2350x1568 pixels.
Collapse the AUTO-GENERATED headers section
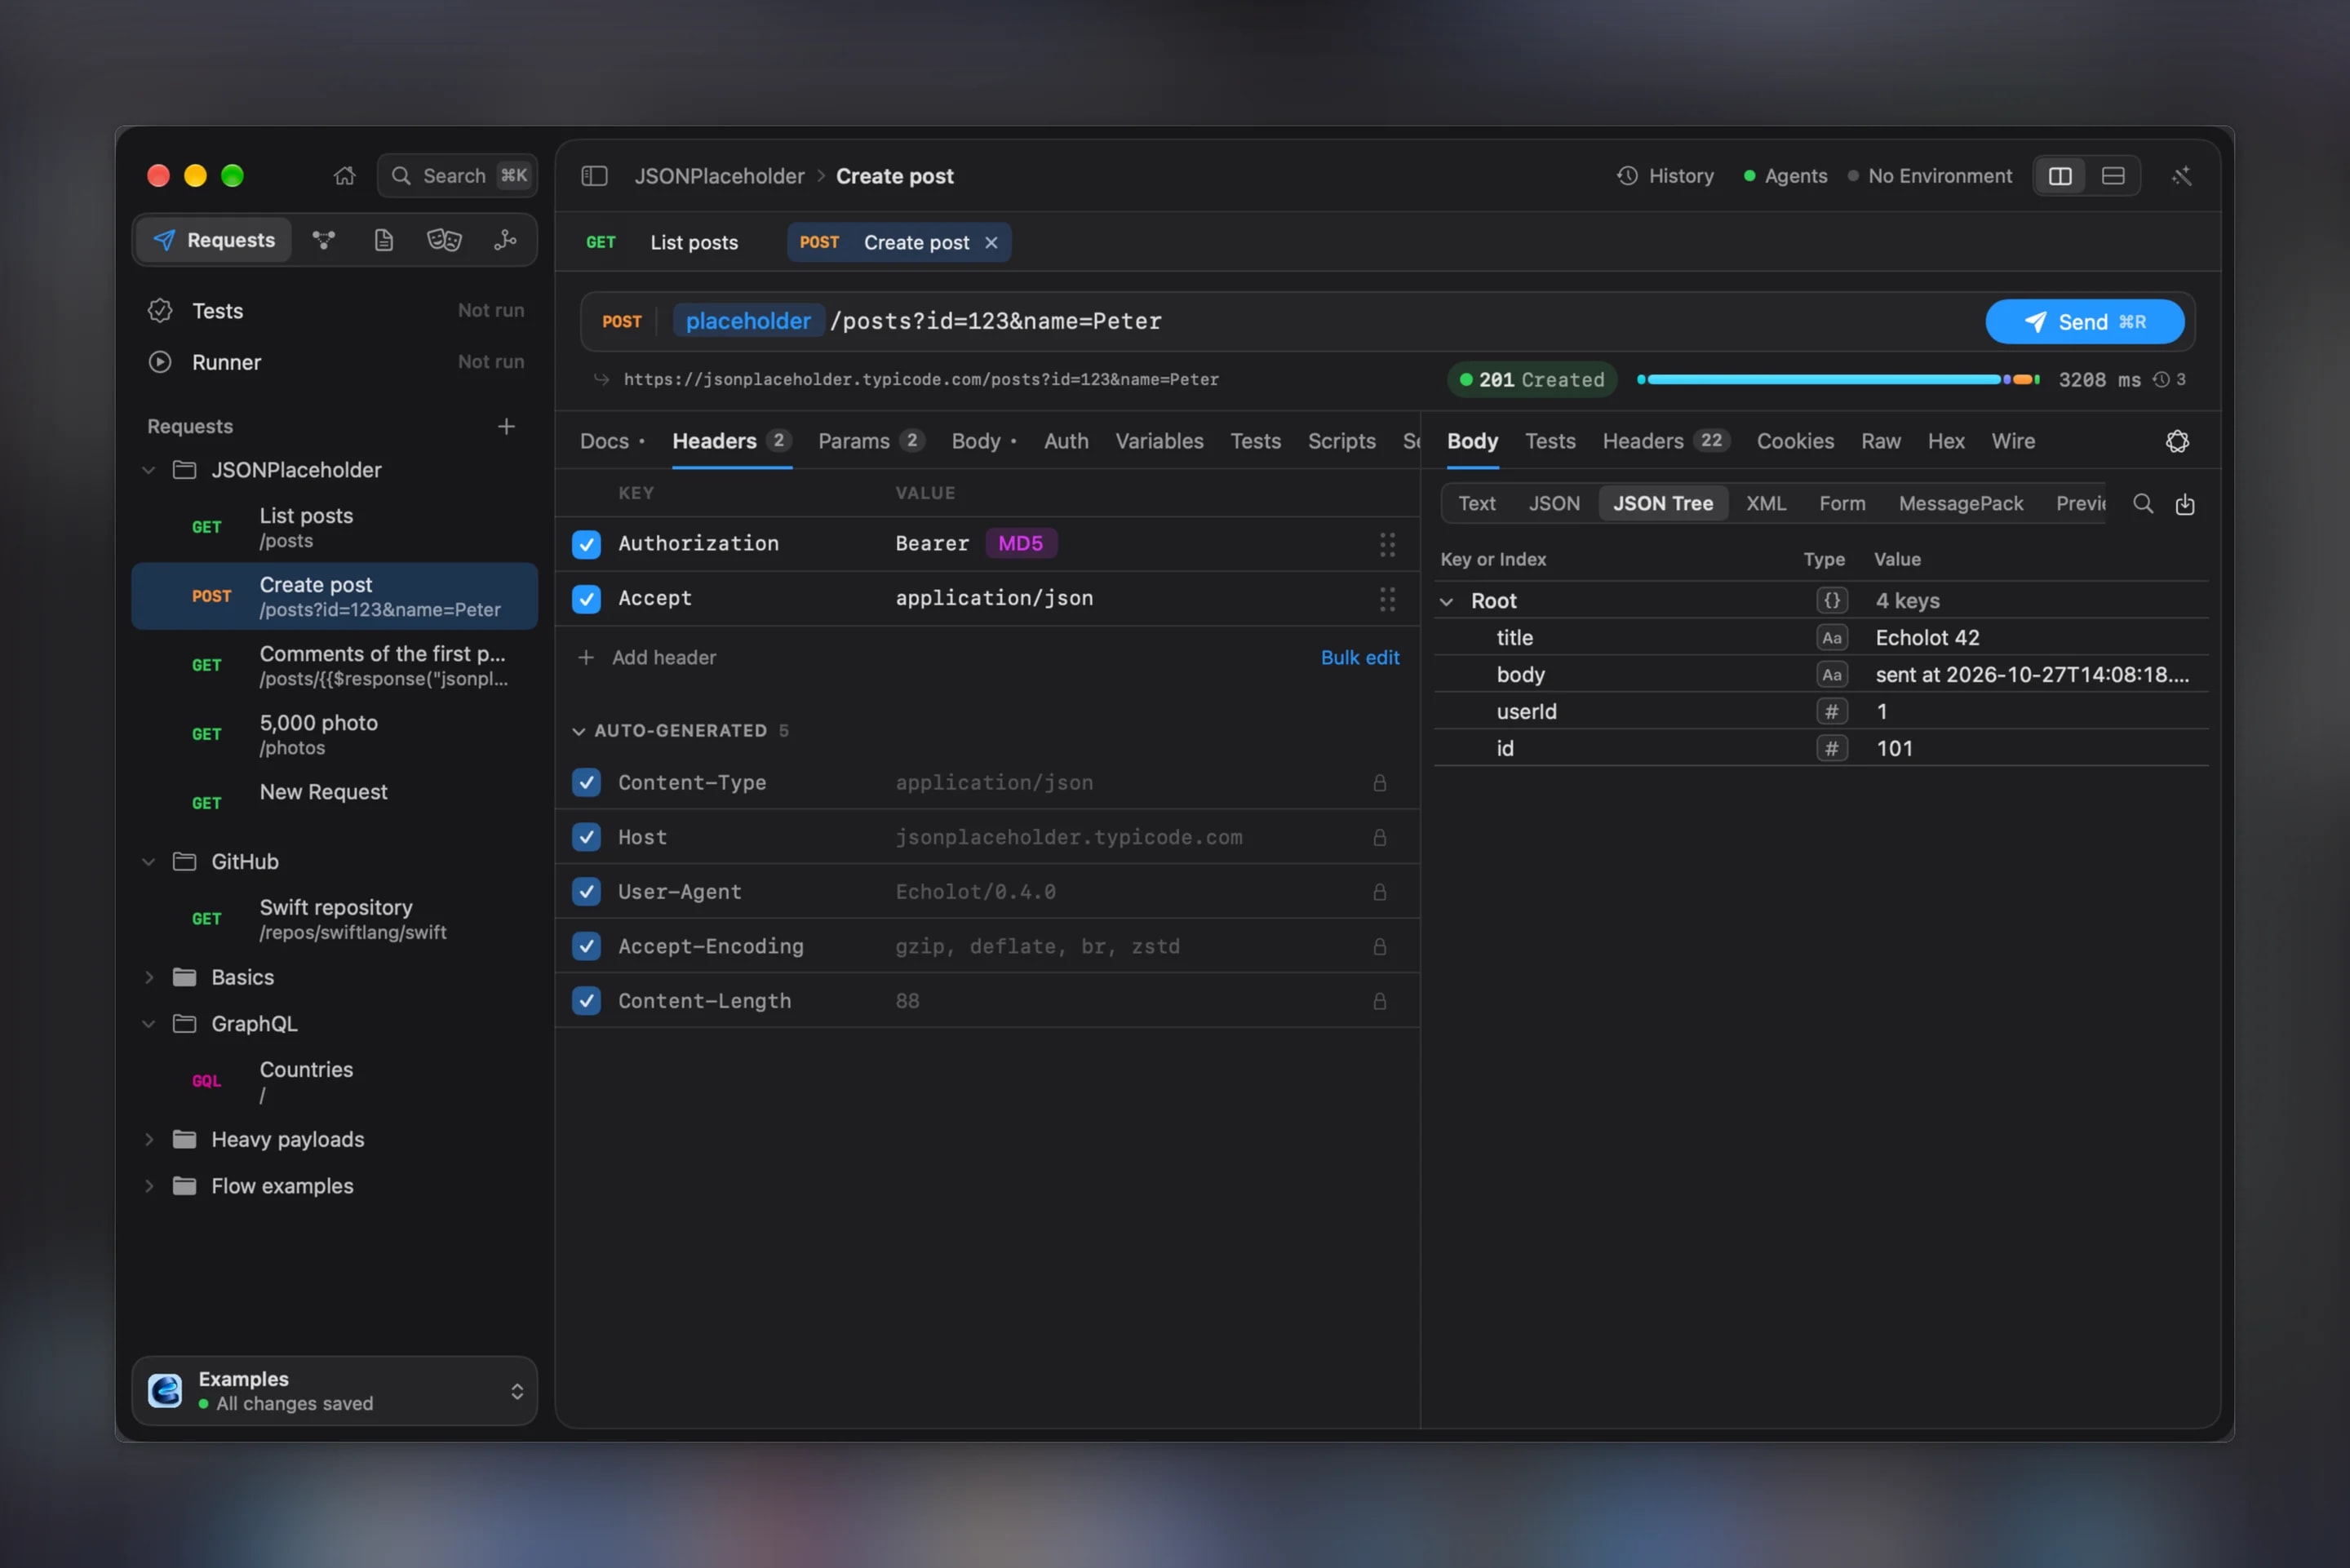578,731
